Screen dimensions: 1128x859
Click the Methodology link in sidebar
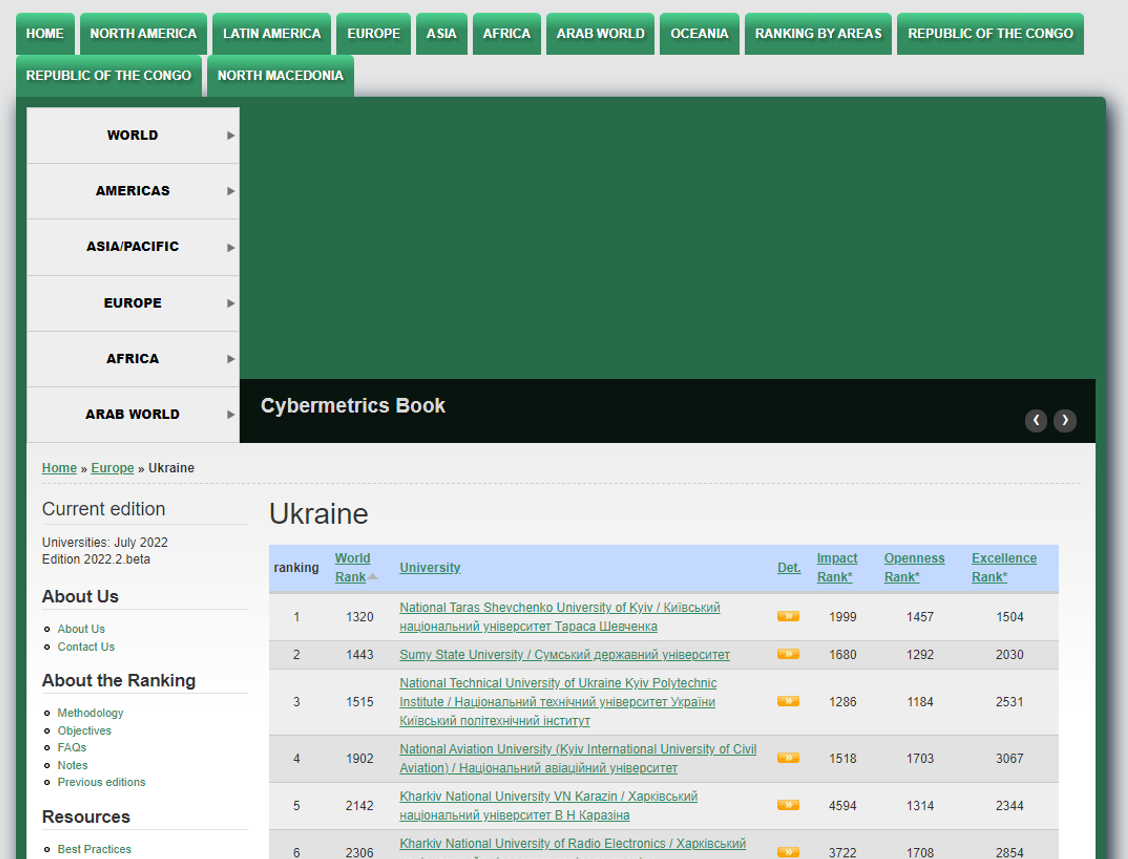[90, 713]
